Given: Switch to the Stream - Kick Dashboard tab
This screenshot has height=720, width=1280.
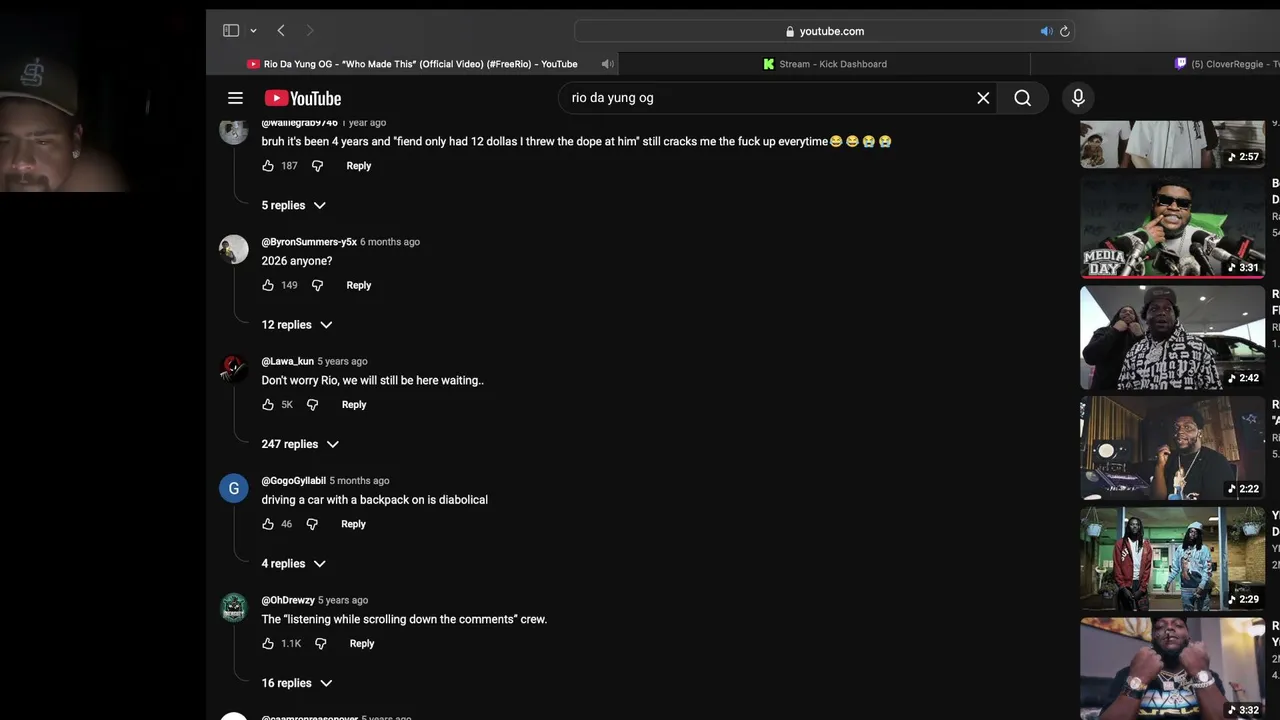Looking at the screenshot, I should click(825, 64).
